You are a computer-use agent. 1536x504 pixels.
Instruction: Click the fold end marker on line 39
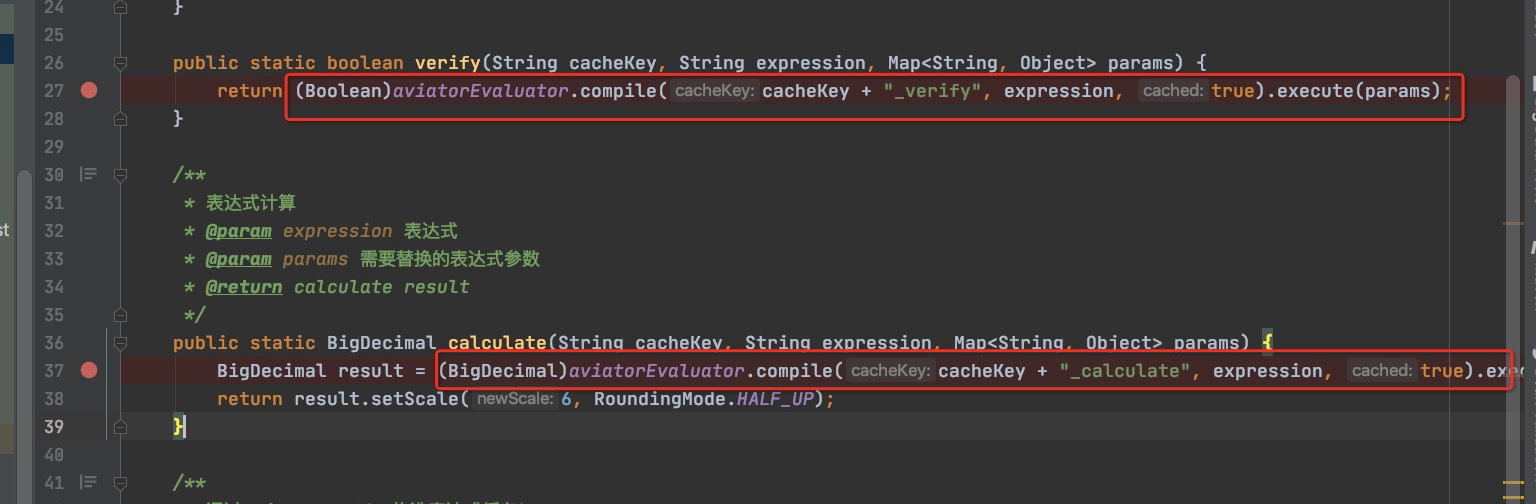click(x=121, y=427)
